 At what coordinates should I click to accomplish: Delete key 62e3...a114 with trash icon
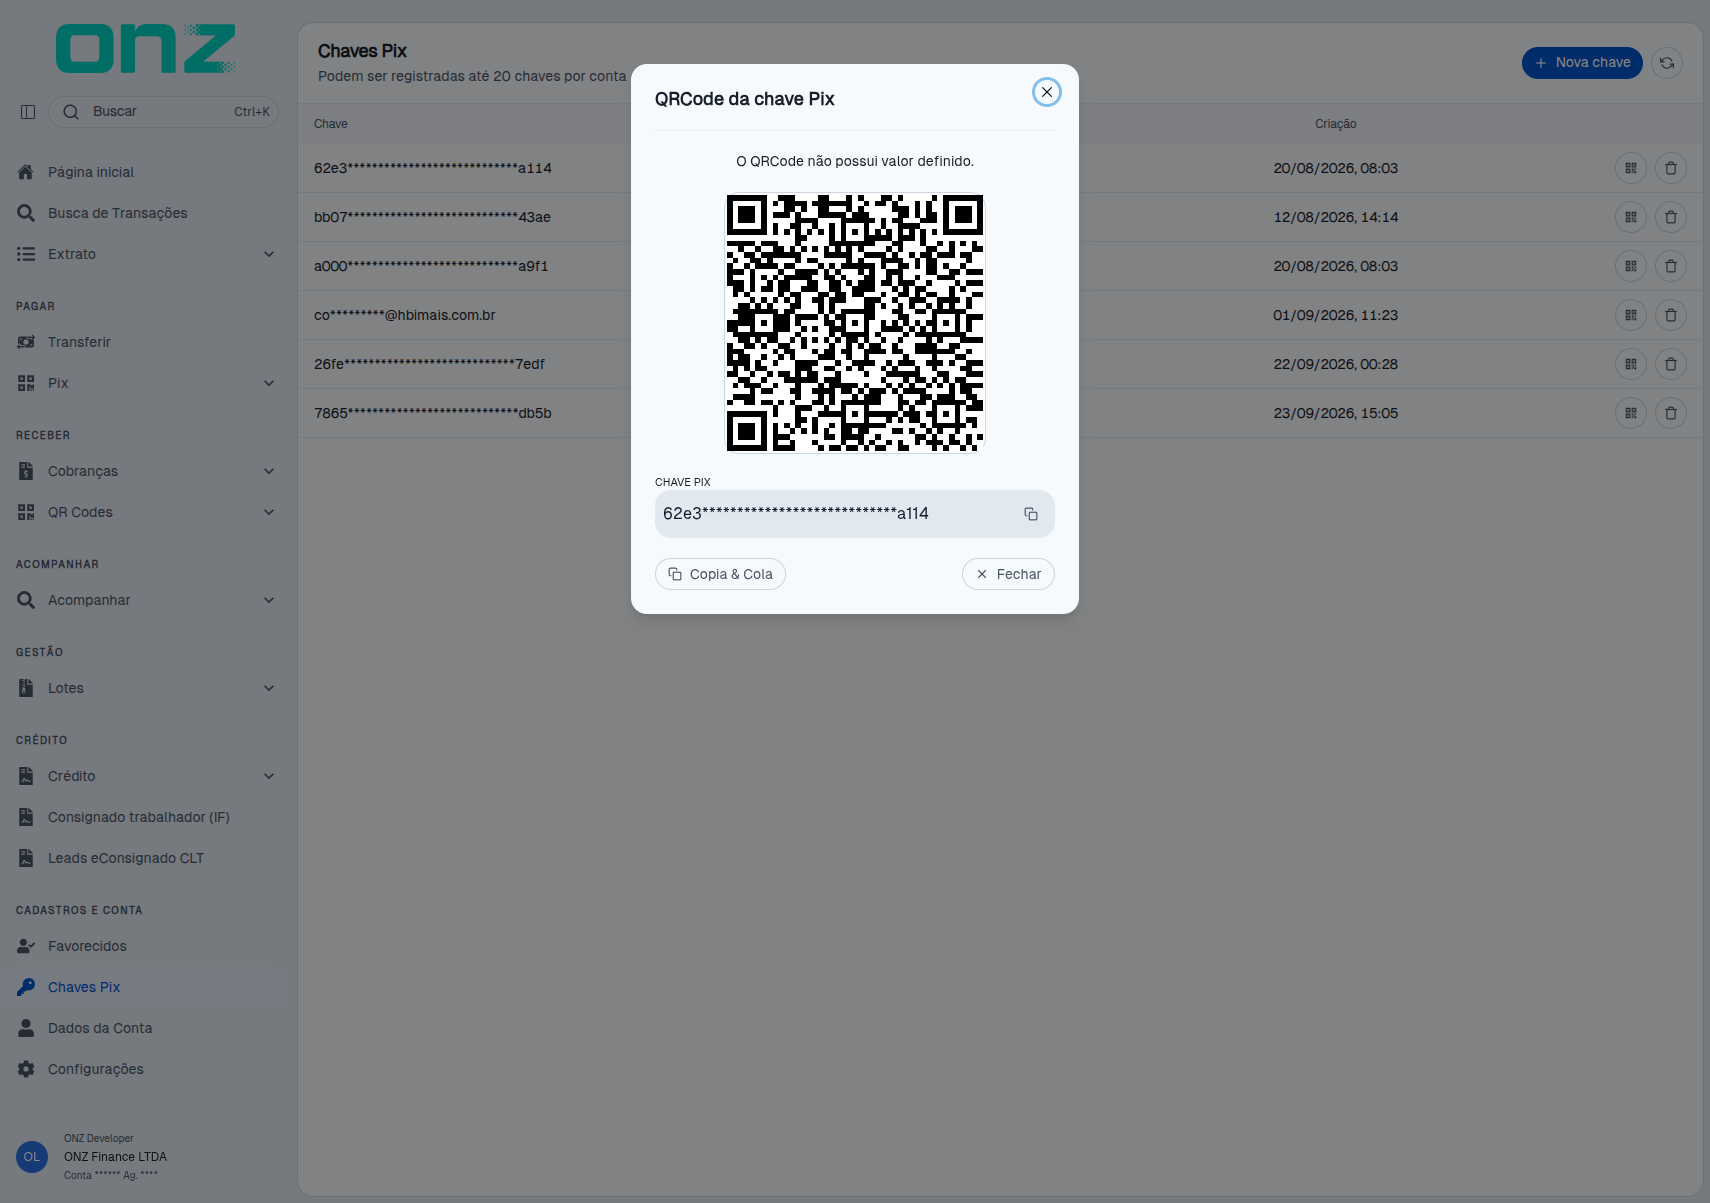[x=1671, y=168]
